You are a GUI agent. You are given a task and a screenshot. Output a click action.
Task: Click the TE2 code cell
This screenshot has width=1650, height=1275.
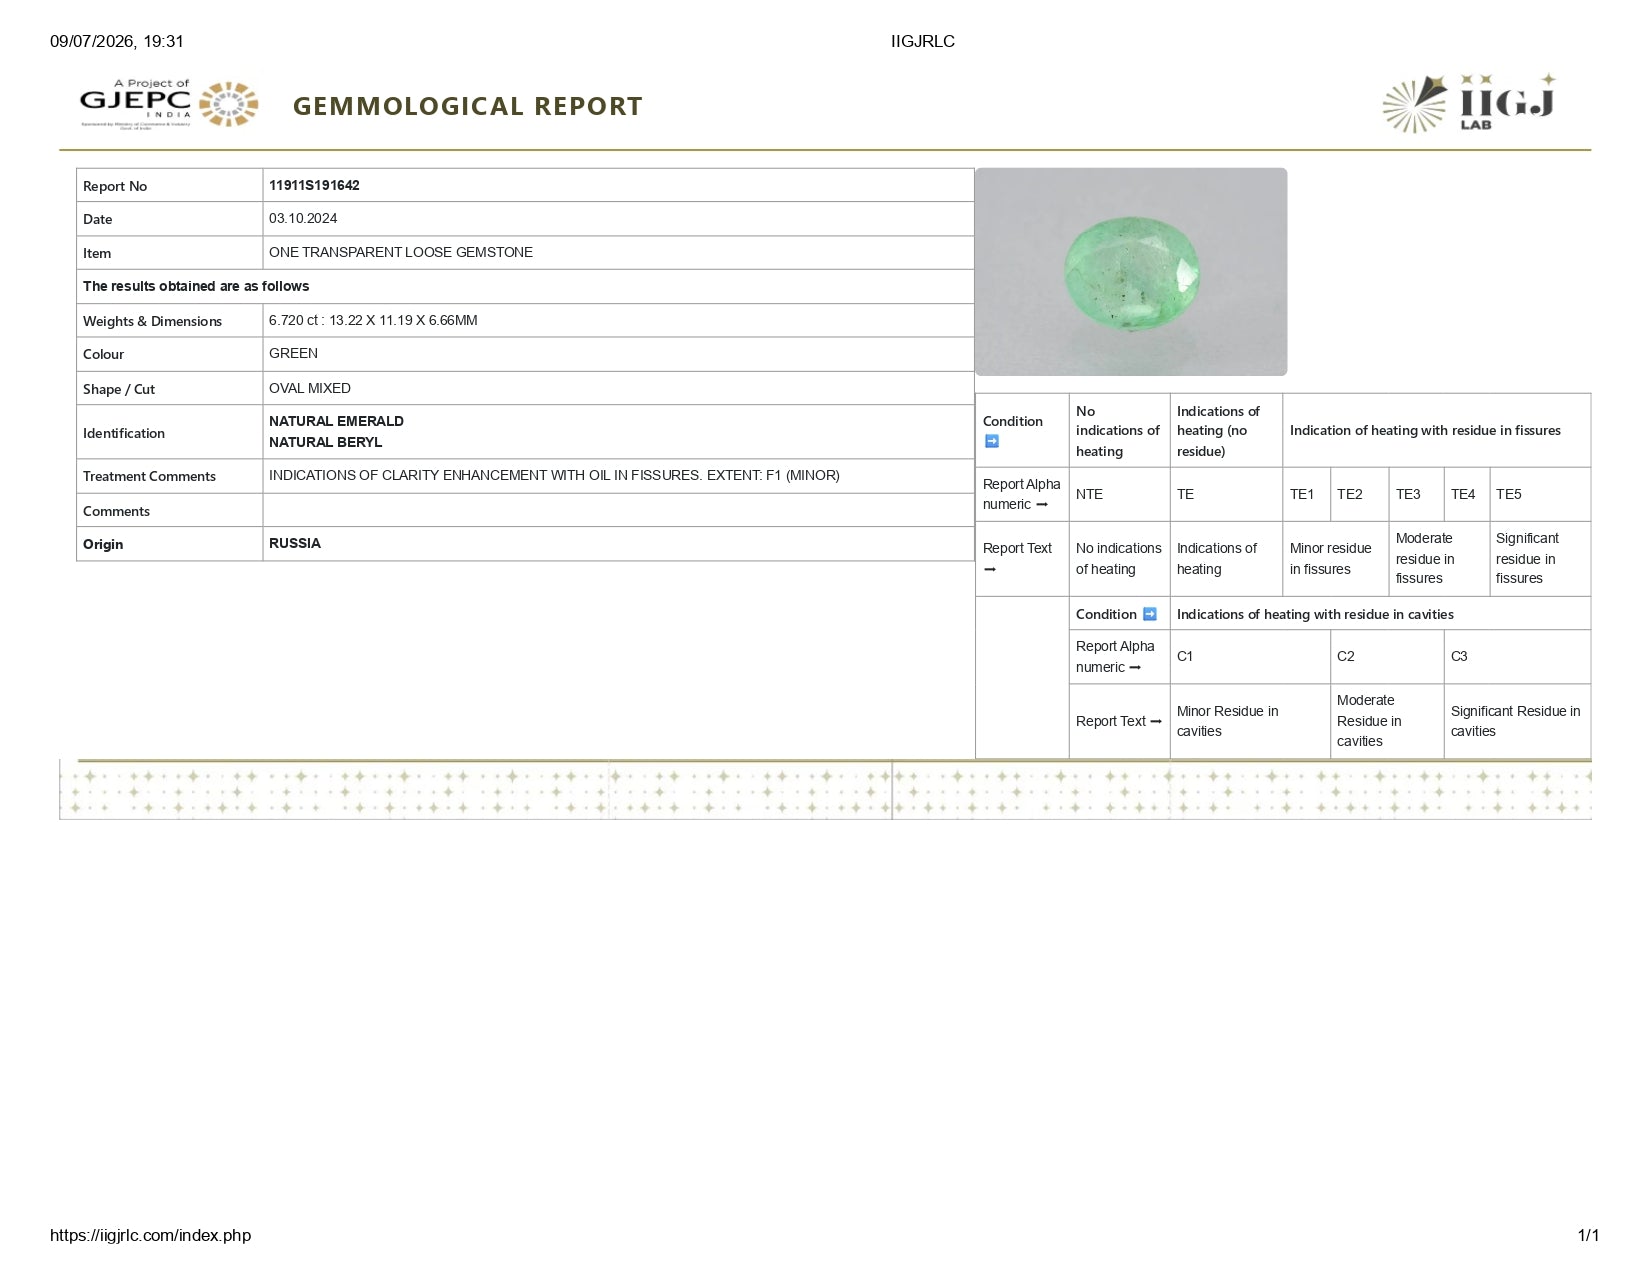(x=1359, y=494)
